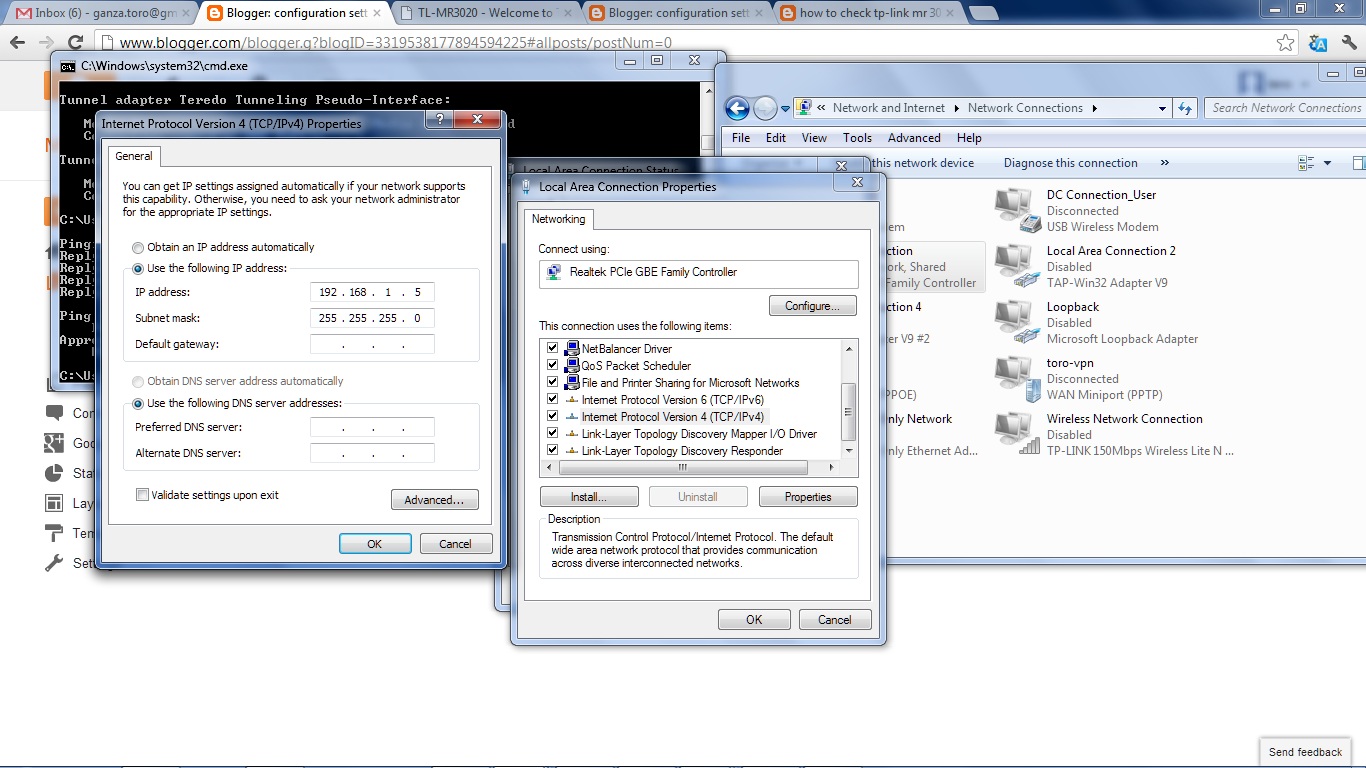
Task: Open the Layout icon in Blogger sidebar
Action: pos(56,503)
